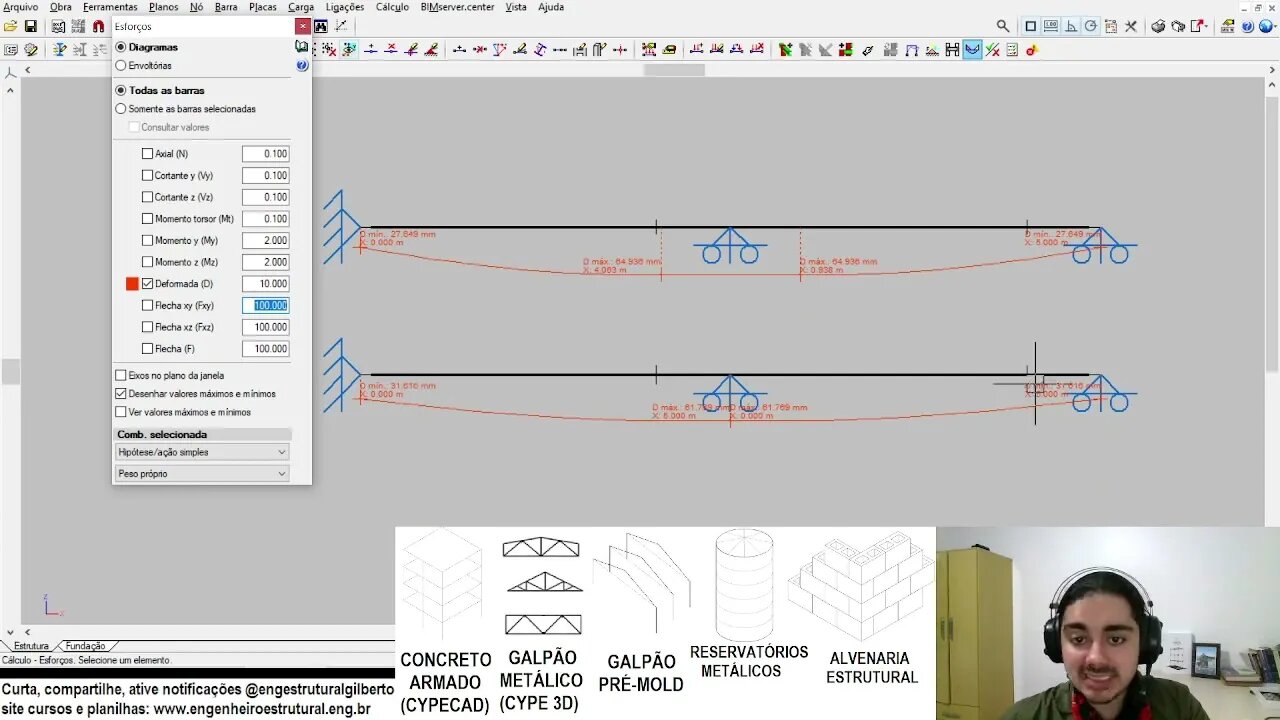This screenshot has width=1280, height=720.
Task: Toggle Eixos no plano da janela checkbox
Action: coord(121,376)
